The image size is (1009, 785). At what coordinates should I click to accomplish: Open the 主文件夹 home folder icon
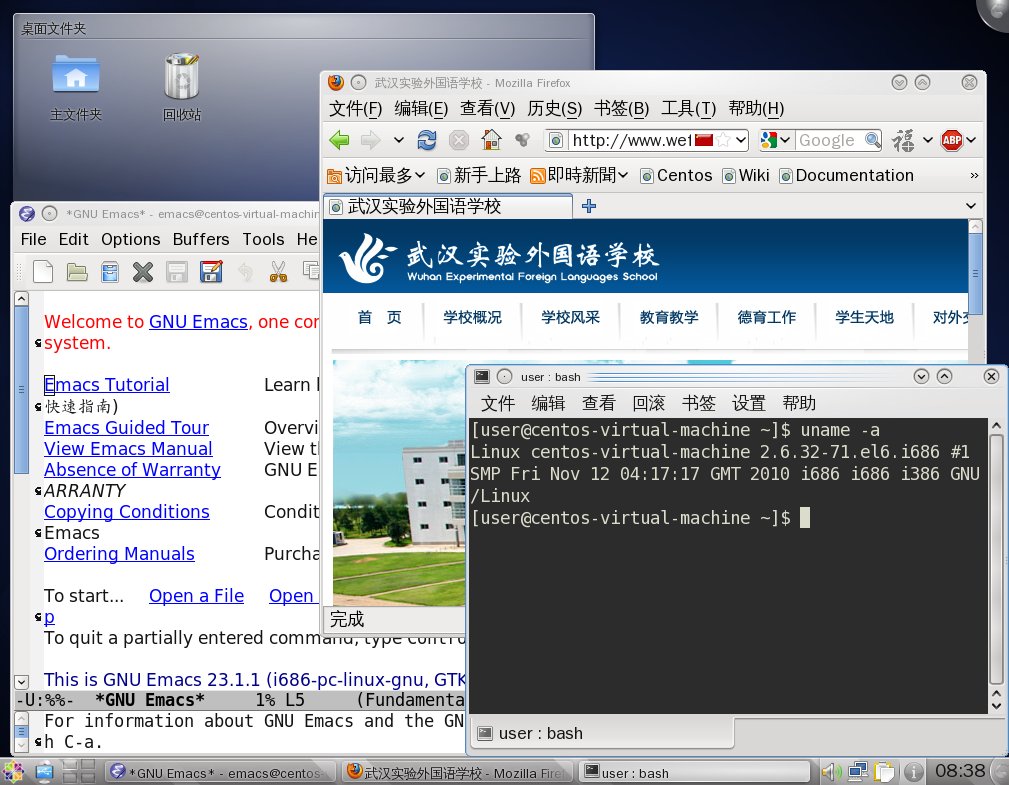pyautogui.click(x=76, y=88)
